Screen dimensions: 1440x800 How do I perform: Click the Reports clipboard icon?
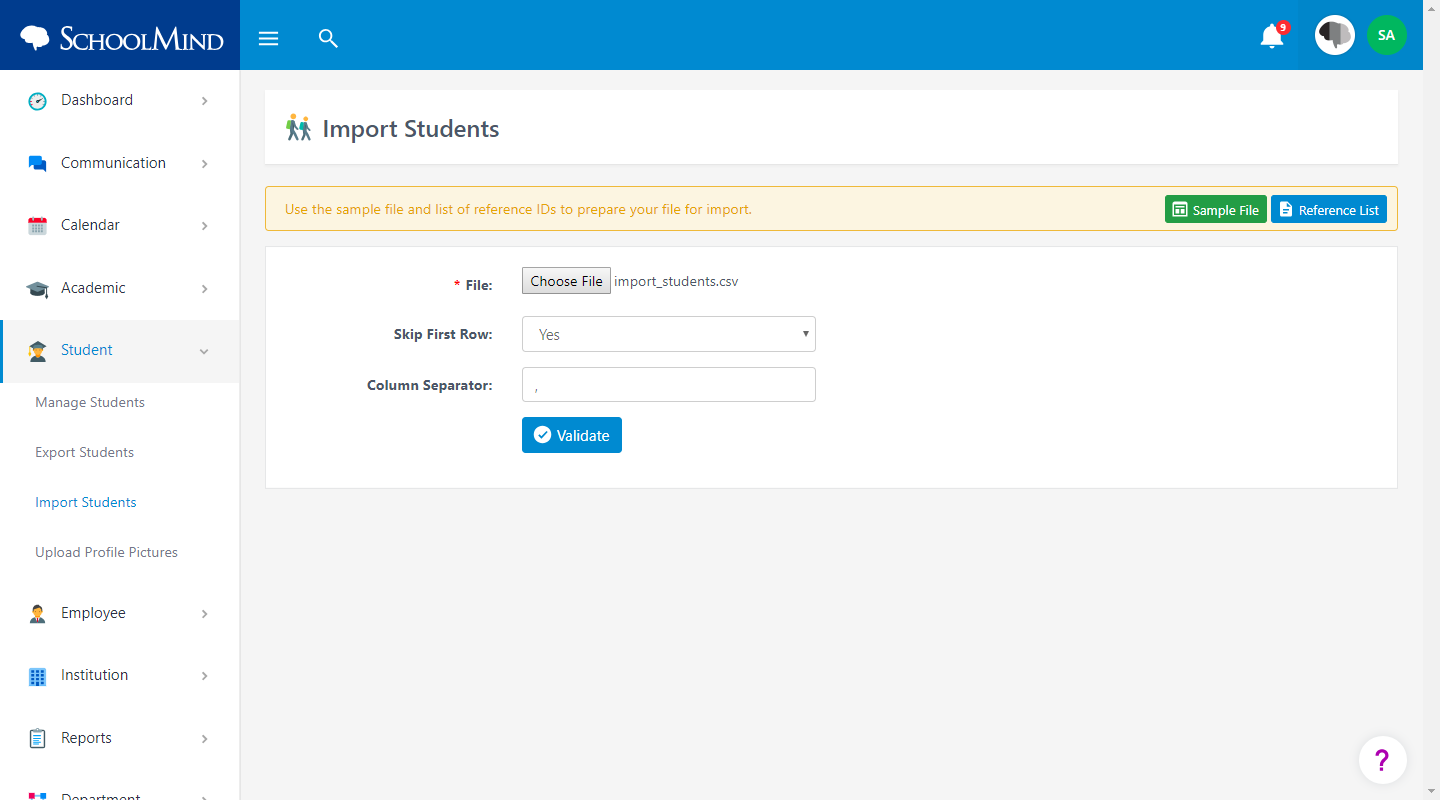coord(37,739)
